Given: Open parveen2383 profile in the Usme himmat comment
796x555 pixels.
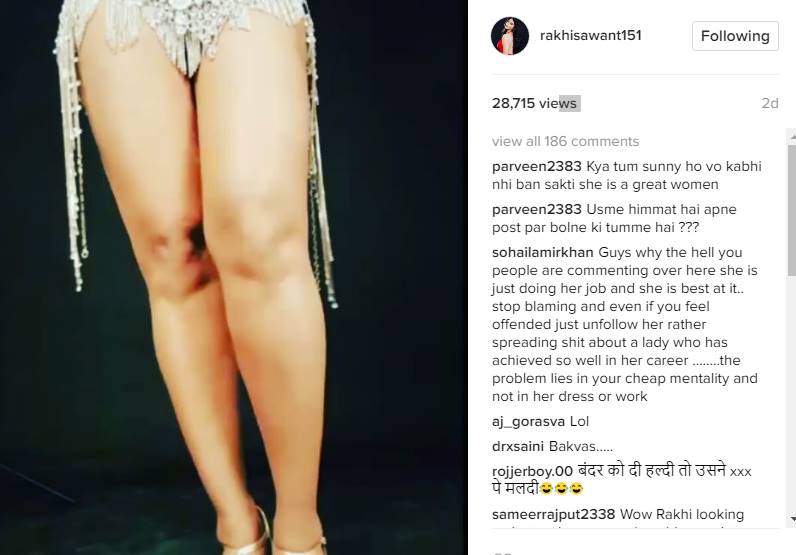Looking at the screenshot, I should [x=537, y=209].
